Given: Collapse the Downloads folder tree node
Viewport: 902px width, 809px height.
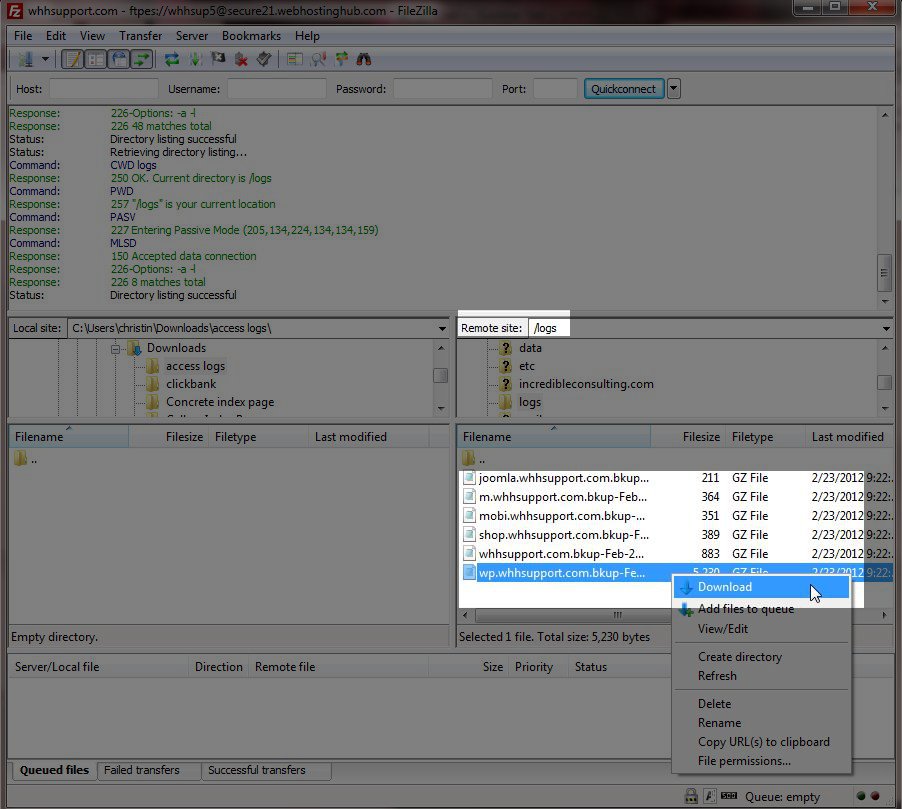Looking at the screenshot, I should coord(117,348).
